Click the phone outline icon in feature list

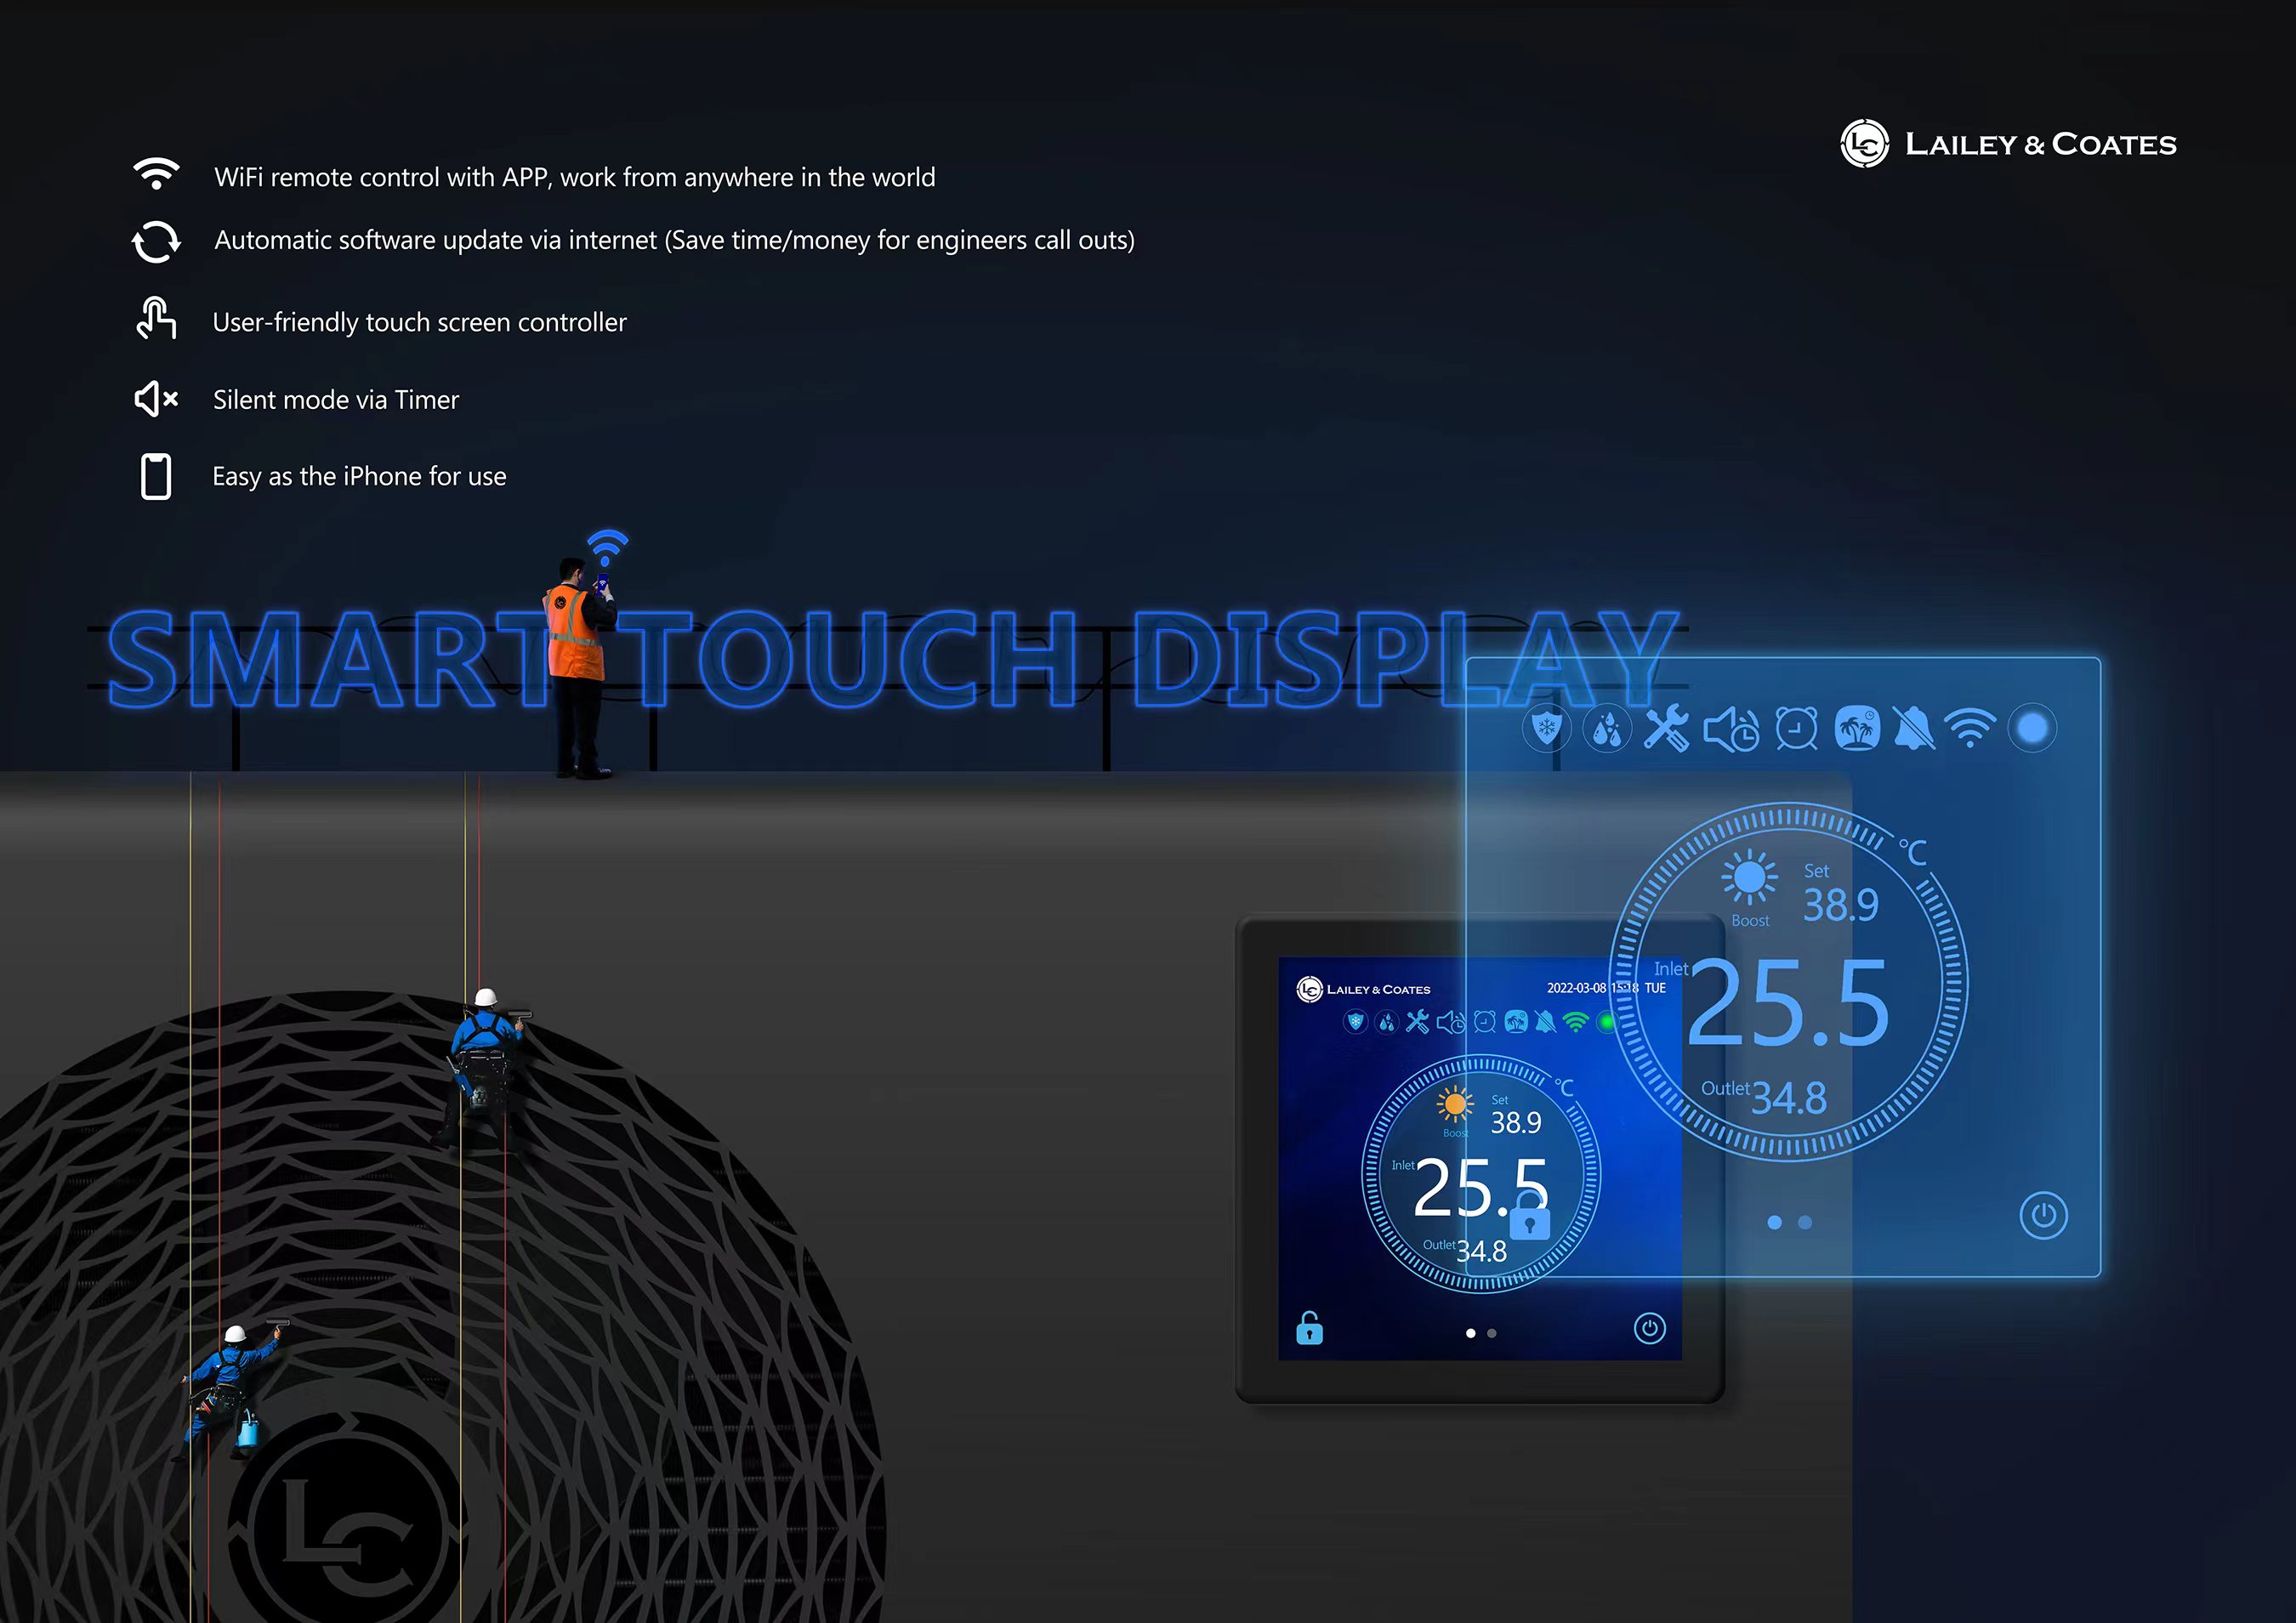[x=156, y=476]
